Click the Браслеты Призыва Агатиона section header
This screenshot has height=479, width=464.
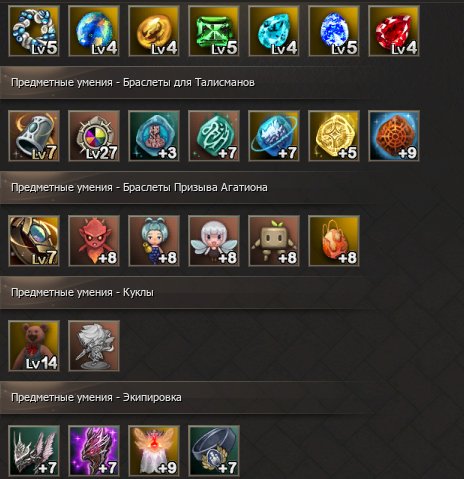coord(139,187)
